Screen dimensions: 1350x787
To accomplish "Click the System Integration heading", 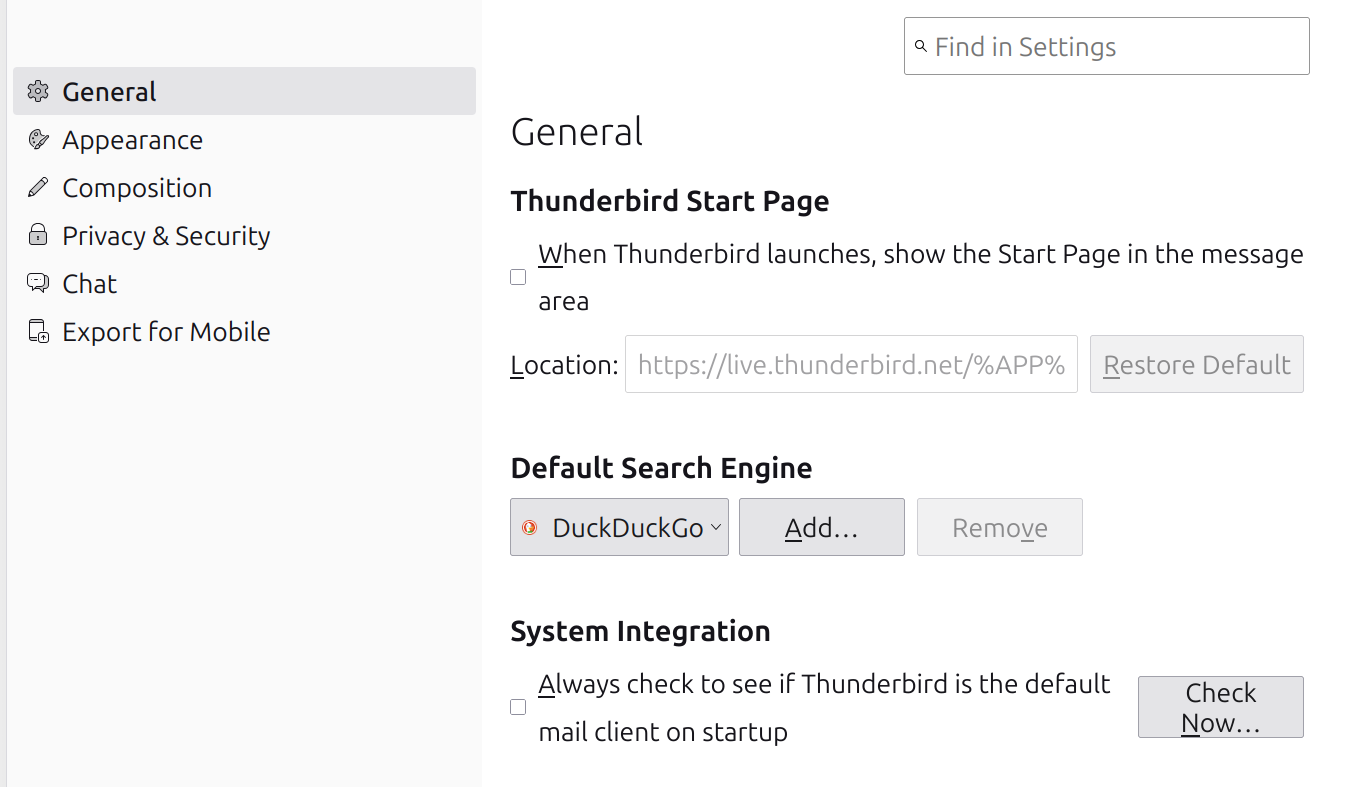I will click(640, 631).
